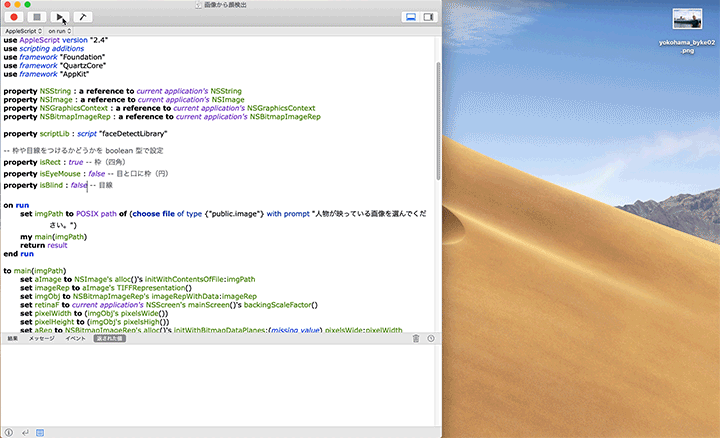The width and height of the screenshot is (720, 438).
Task: Click the "Foundation" framework text
Action: 82,57
